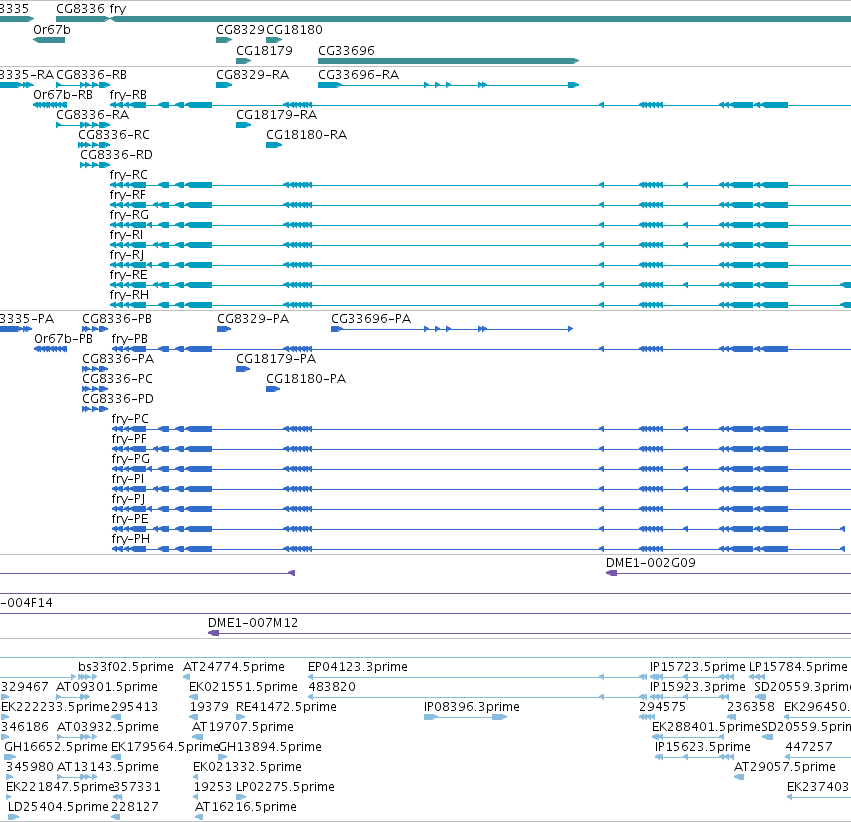851x822 pixels.
Task: Select the AT29057.5prime EST label
Action: (x=785, y=767)
